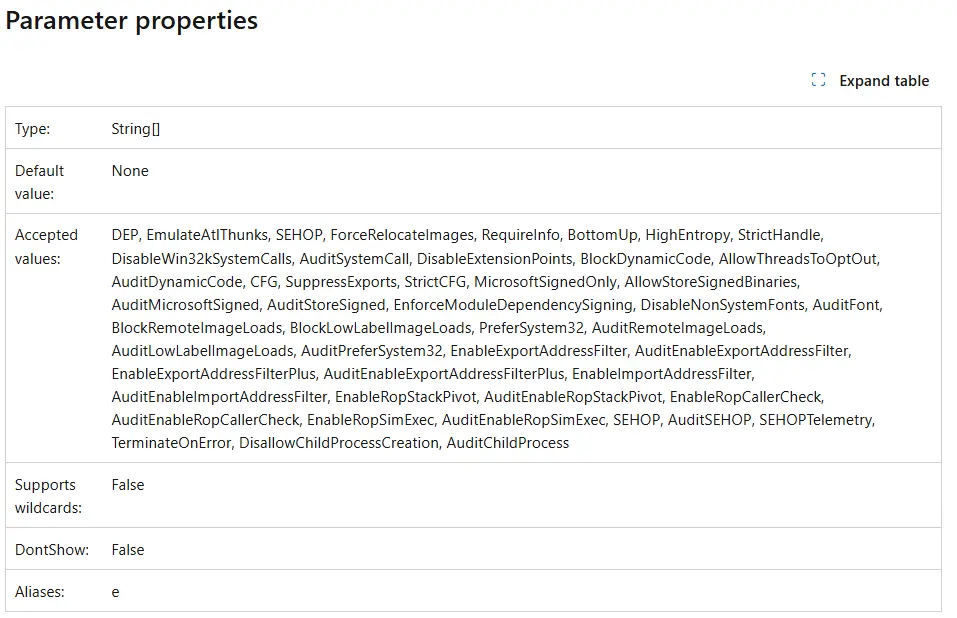The image size is (957, 618).
Task: Click the AuditChildProcess accepted value
Action: click(x=508, y=443)
